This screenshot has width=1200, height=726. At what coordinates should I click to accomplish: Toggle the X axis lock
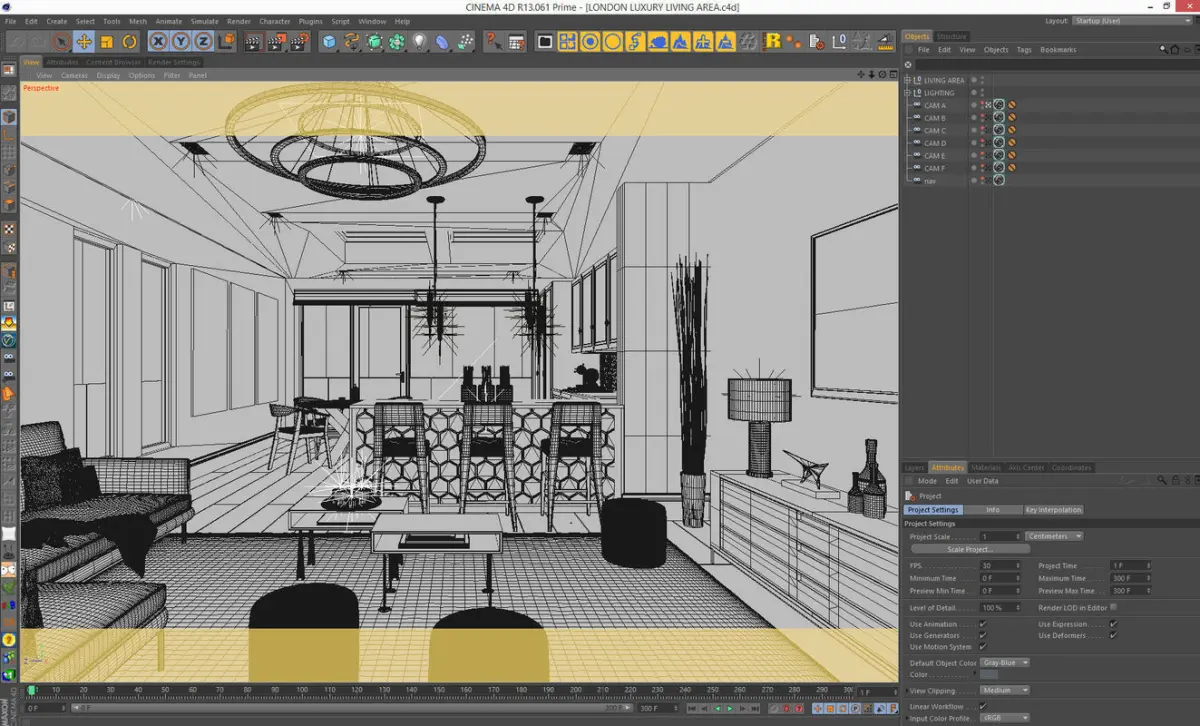159,42
